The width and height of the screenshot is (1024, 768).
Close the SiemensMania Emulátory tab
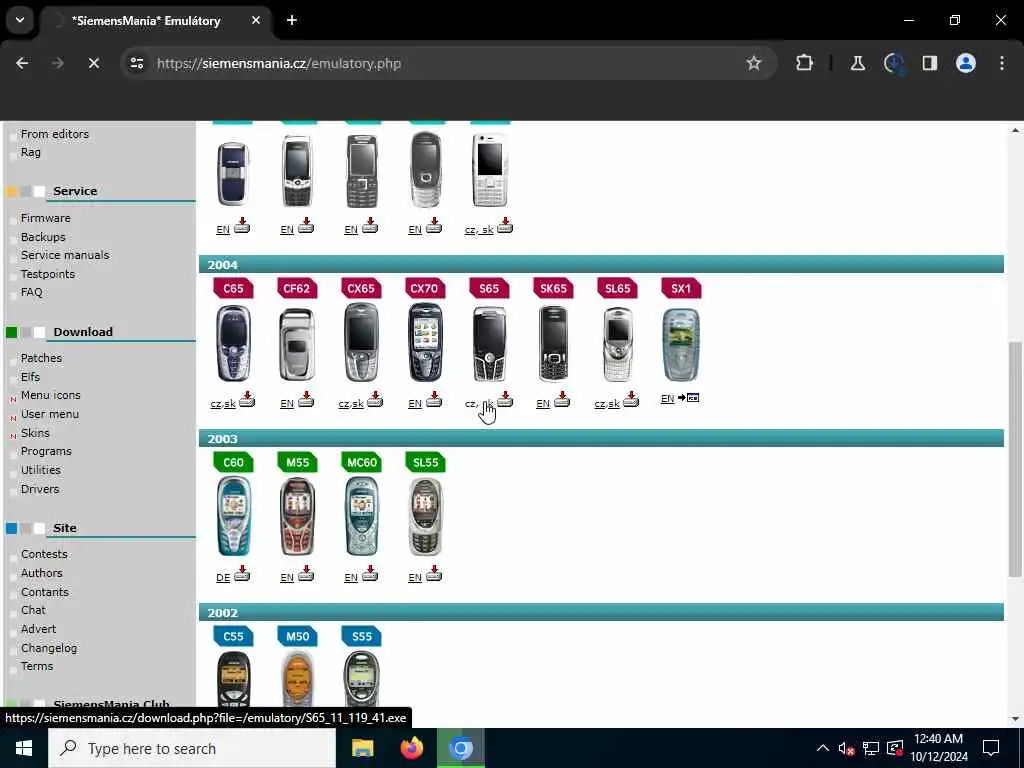point(256,20)
